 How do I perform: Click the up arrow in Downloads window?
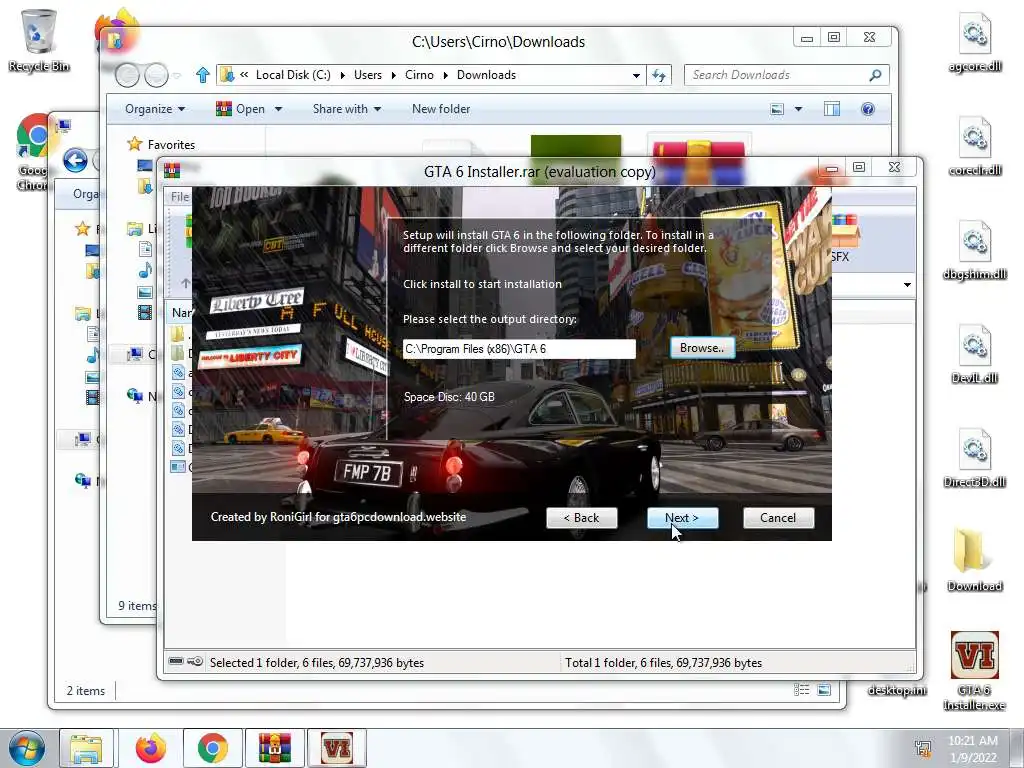[x=202, y=75]
